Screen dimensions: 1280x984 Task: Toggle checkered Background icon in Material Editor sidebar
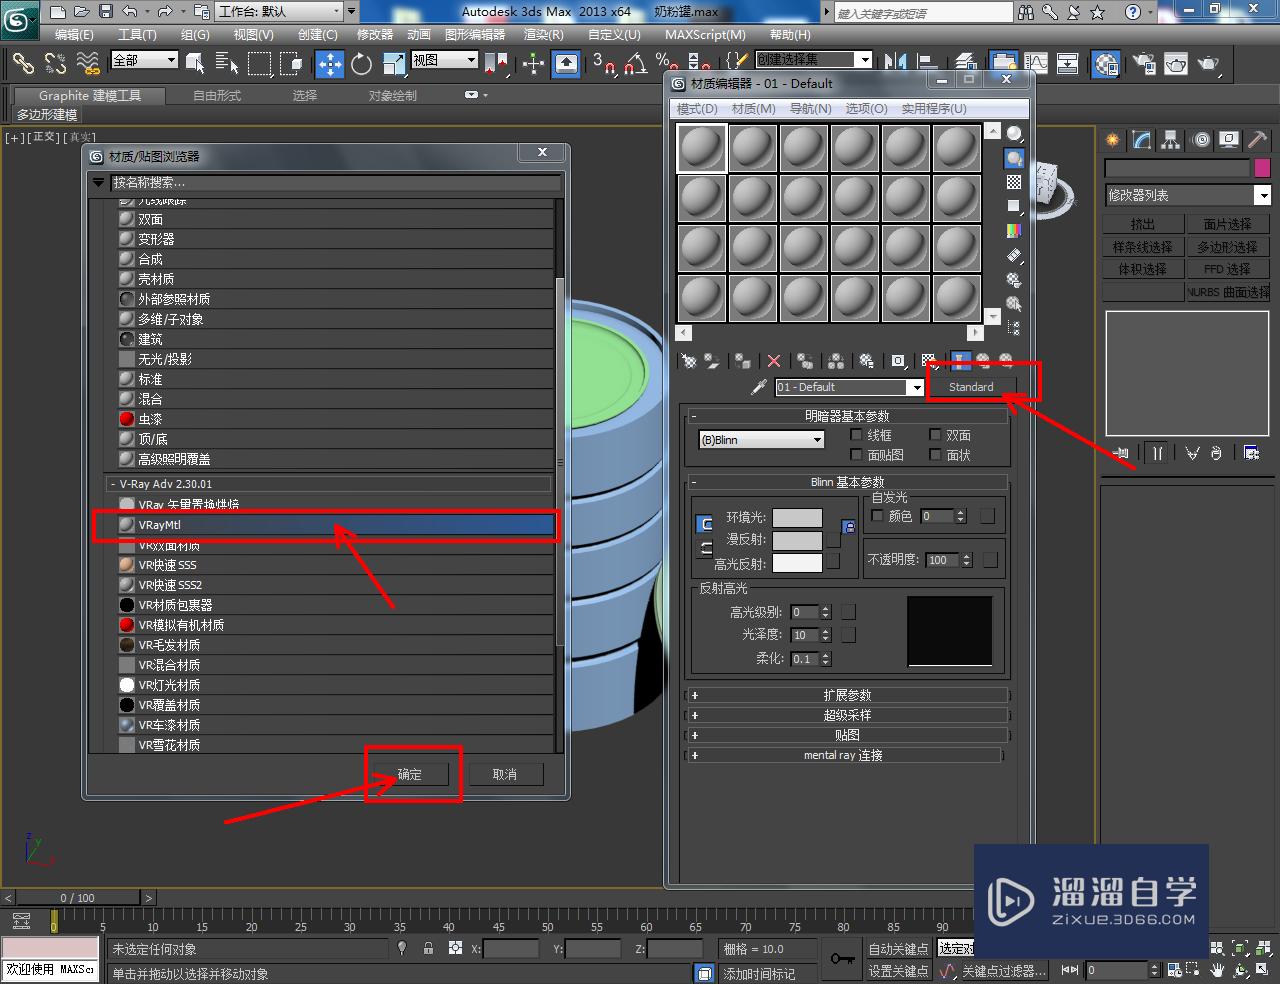tap(1014, 182)
